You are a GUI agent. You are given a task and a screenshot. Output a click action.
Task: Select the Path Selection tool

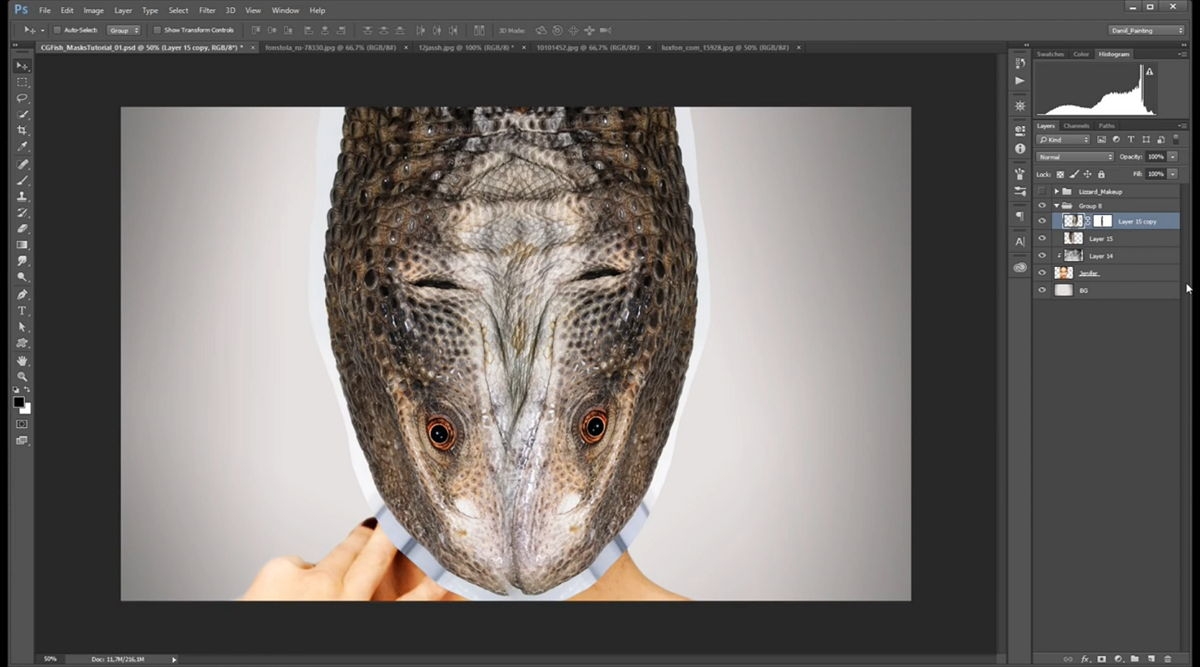click(22, 327)
